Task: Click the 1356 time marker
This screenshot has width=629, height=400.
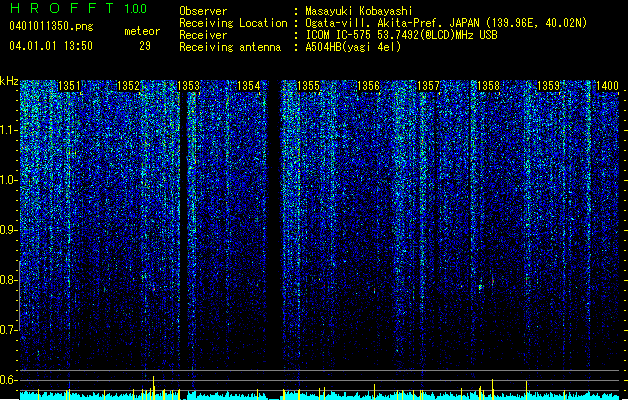Action: pos(368,86)
